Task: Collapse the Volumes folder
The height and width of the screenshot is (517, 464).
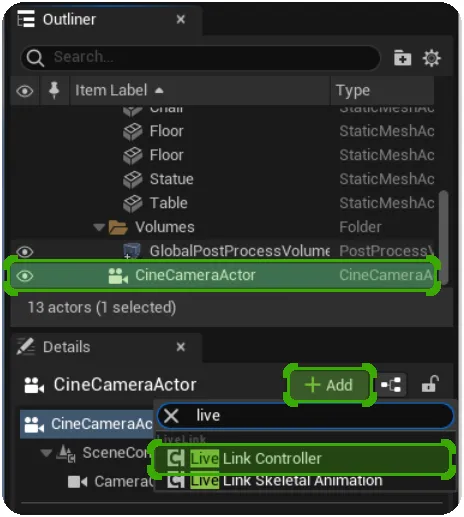Action: coord(99,227)
